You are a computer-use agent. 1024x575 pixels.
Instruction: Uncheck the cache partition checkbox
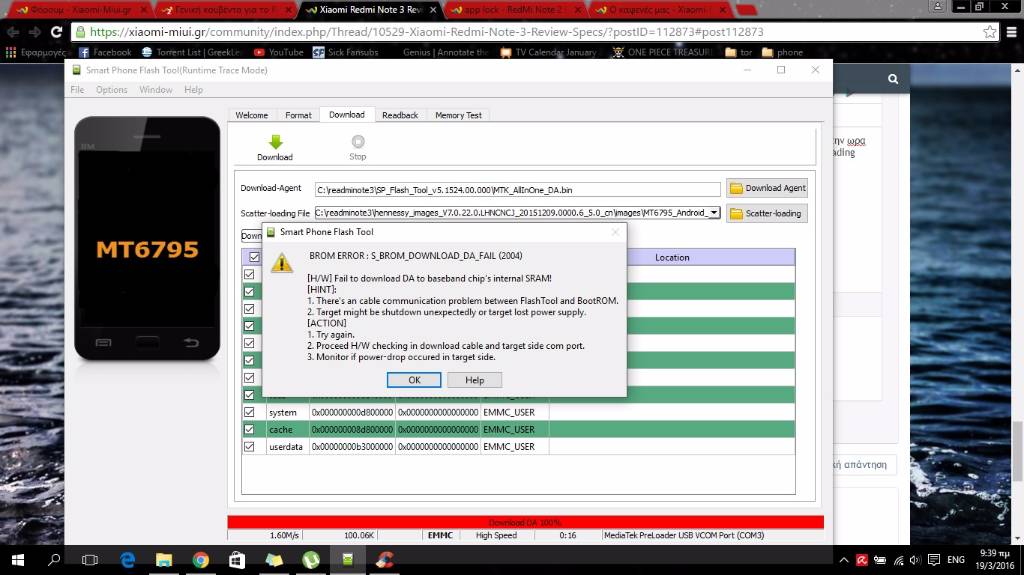click(x=249, y=429)
